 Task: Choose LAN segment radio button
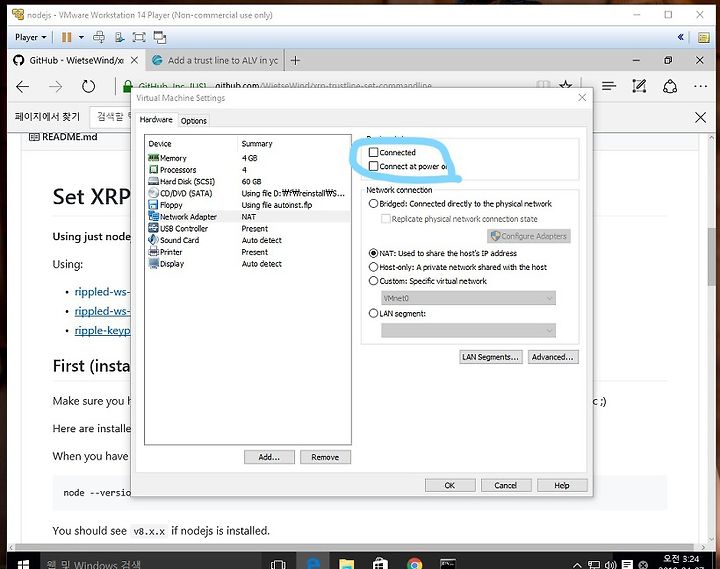pos(374,313)
